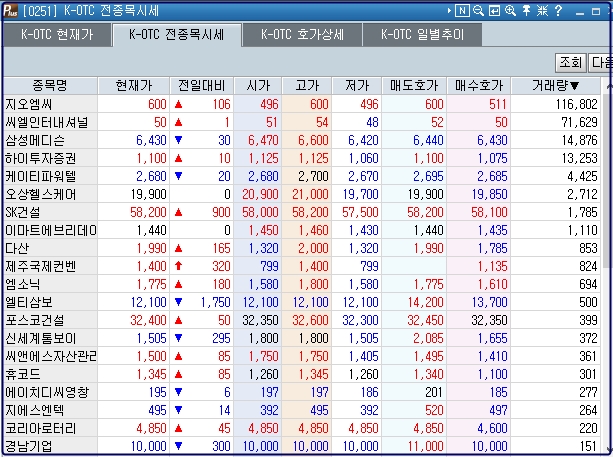The height and width of the screenshot is (457, 613).
Task: Click the Plus logo icon in title bar
Action: pos(10,11)
